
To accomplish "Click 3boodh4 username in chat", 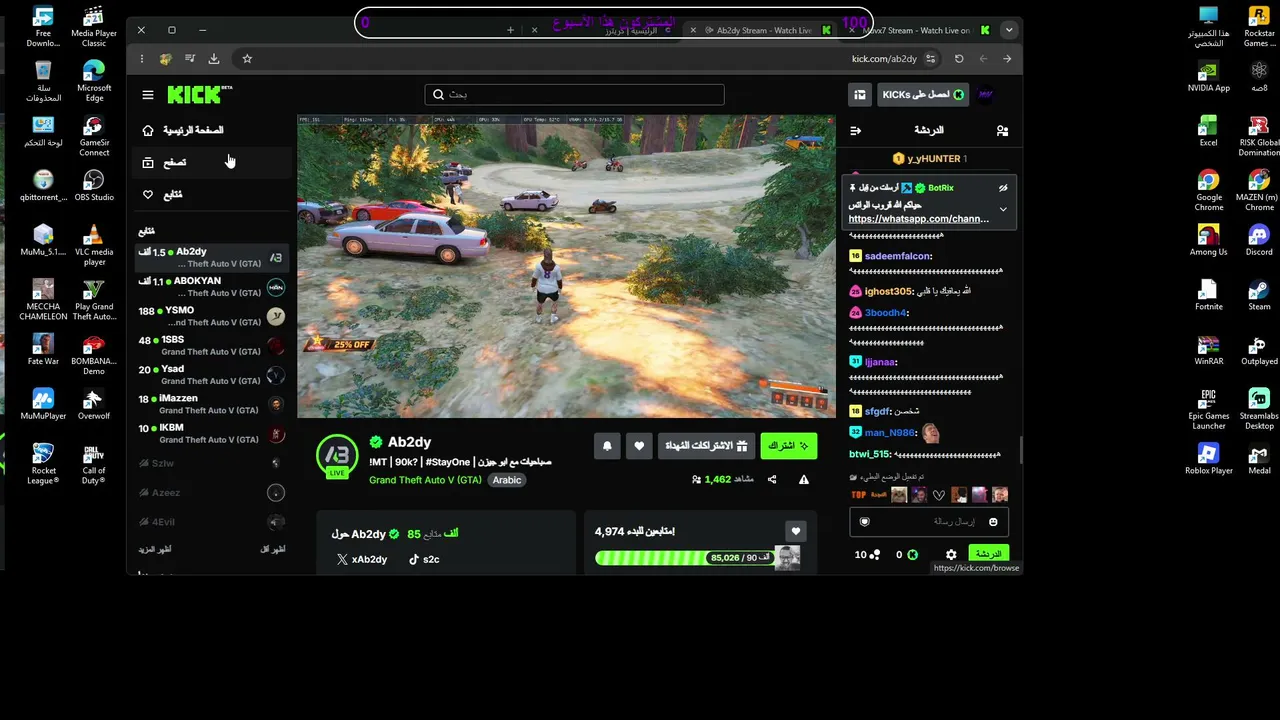I will tap(886, 313).
